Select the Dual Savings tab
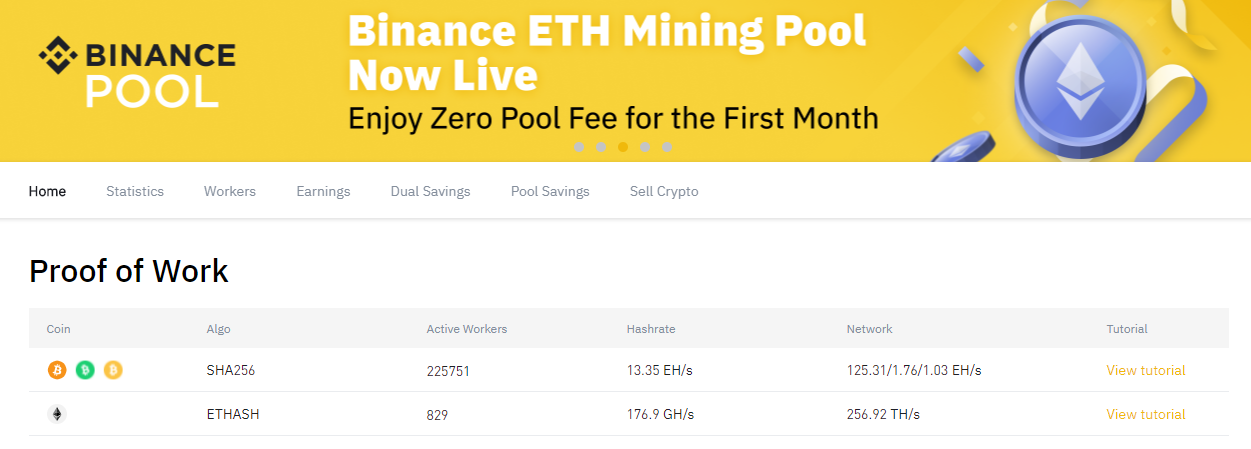 pos(430,191)
